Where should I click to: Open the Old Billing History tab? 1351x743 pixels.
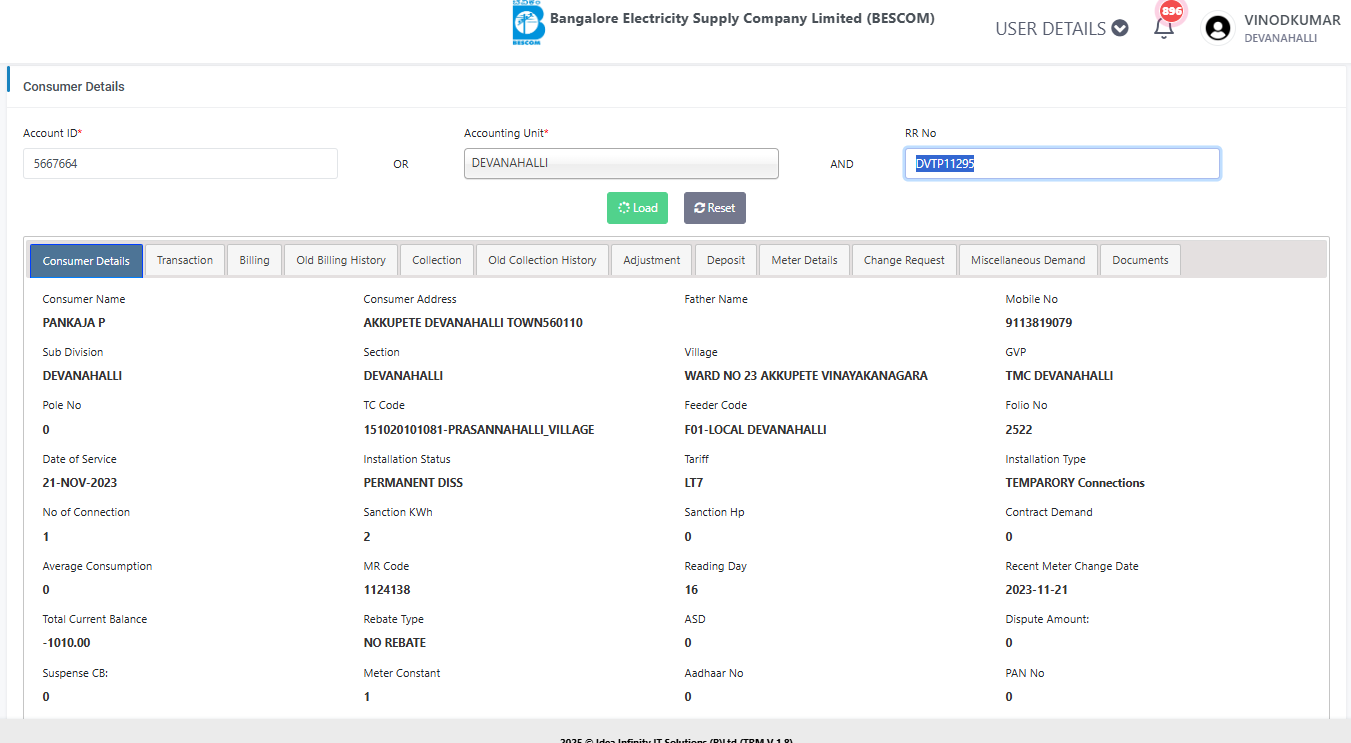pyautogui.click(x=341, y=260)
